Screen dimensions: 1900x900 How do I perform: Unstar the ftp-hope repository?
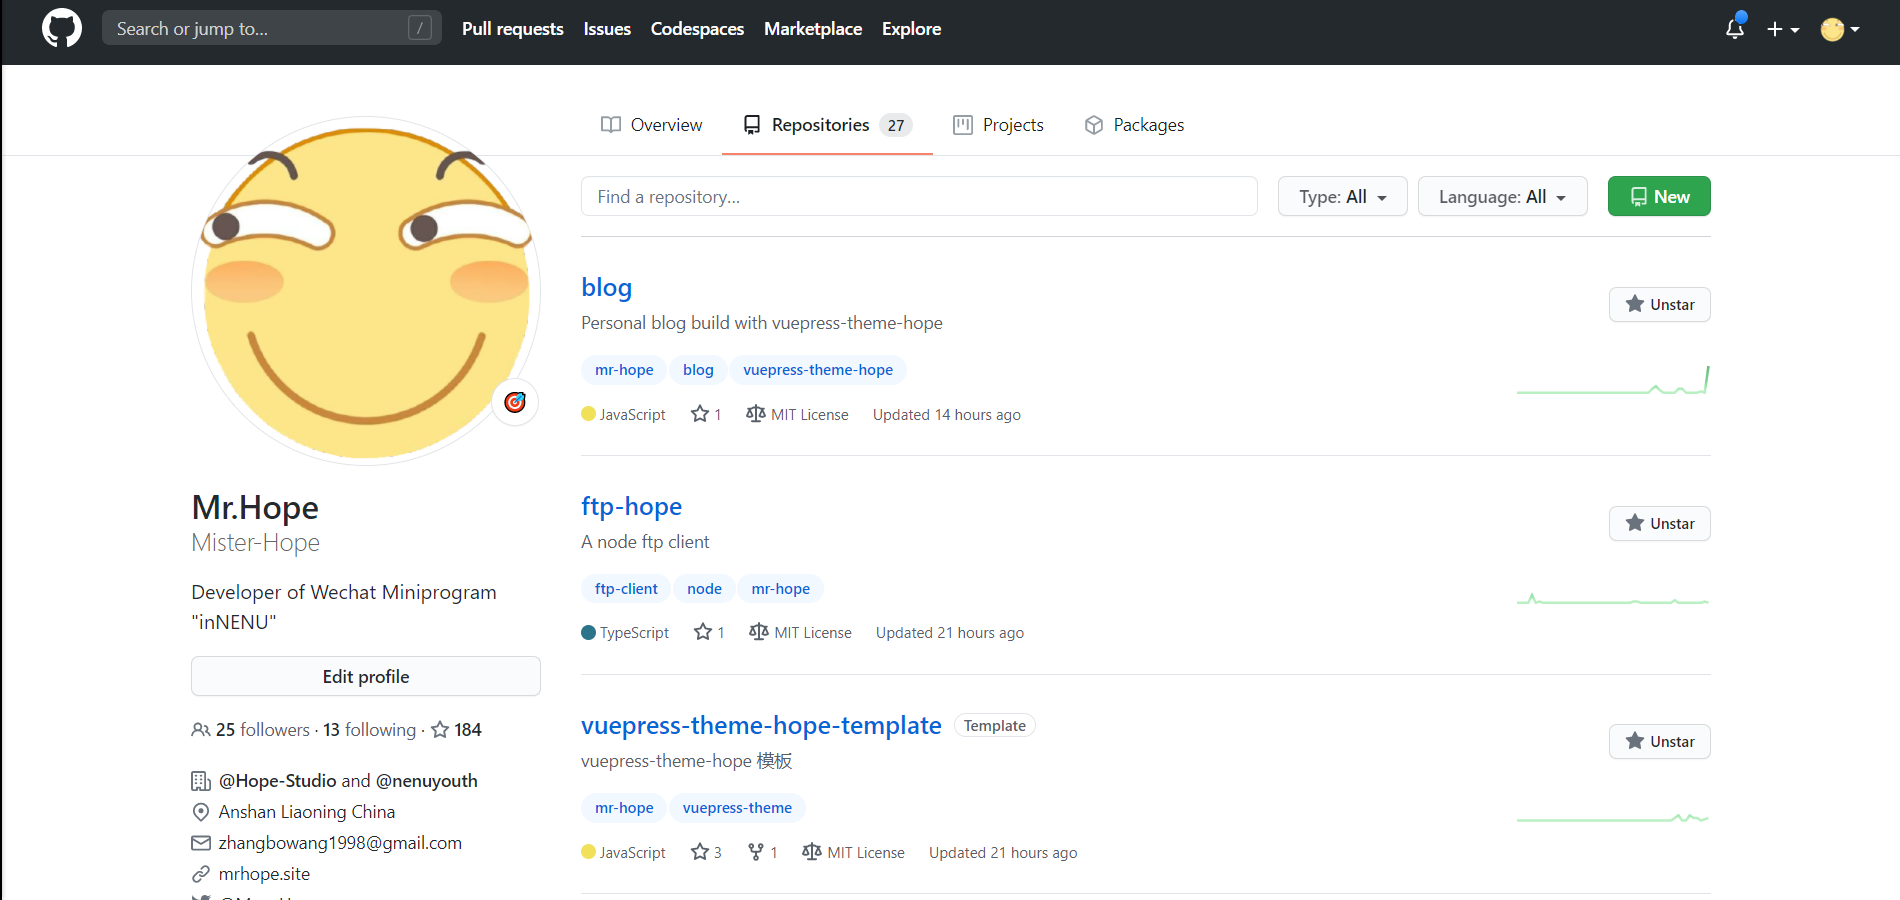pyautogui.click(x=1659, y=524)
